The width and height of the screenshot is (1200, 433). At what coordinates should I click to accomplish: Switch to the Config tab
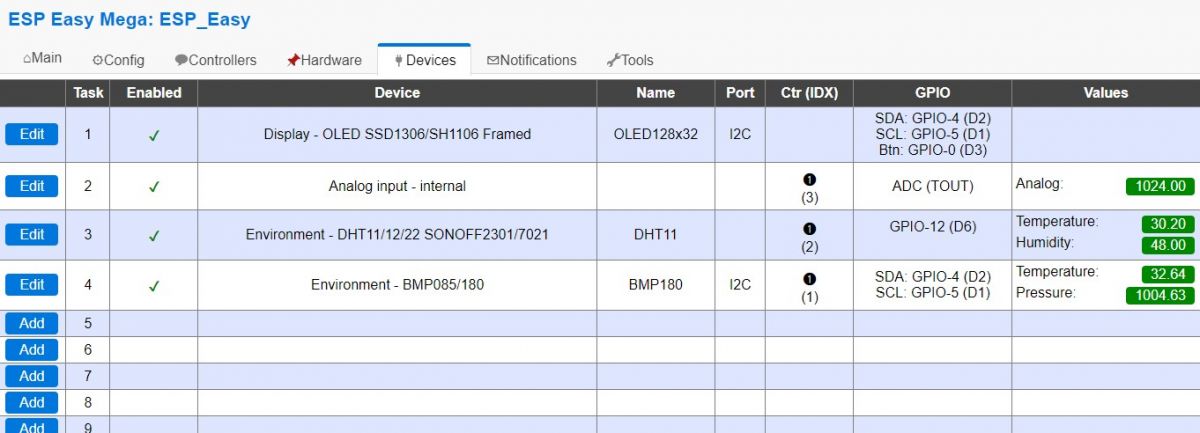click(118, 60)
